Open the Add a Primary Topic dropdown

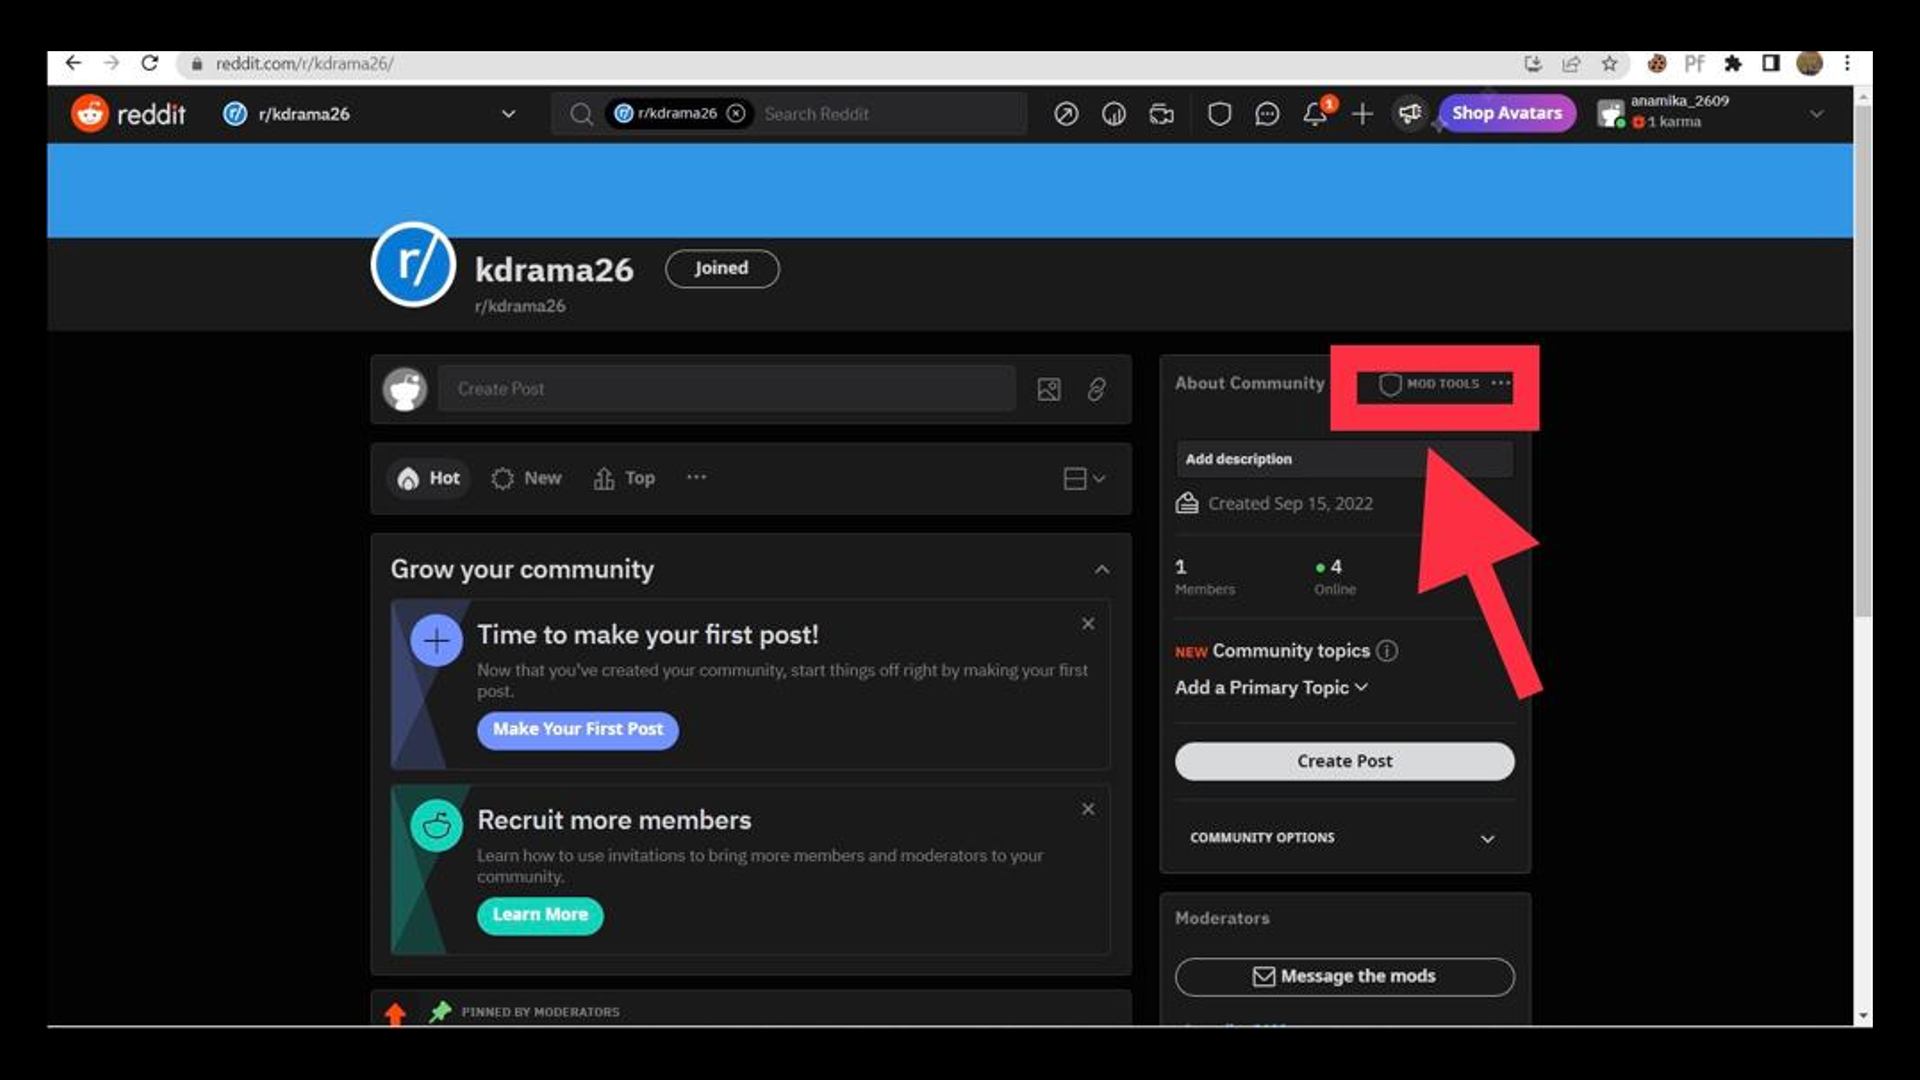(x=1271, y=687)
